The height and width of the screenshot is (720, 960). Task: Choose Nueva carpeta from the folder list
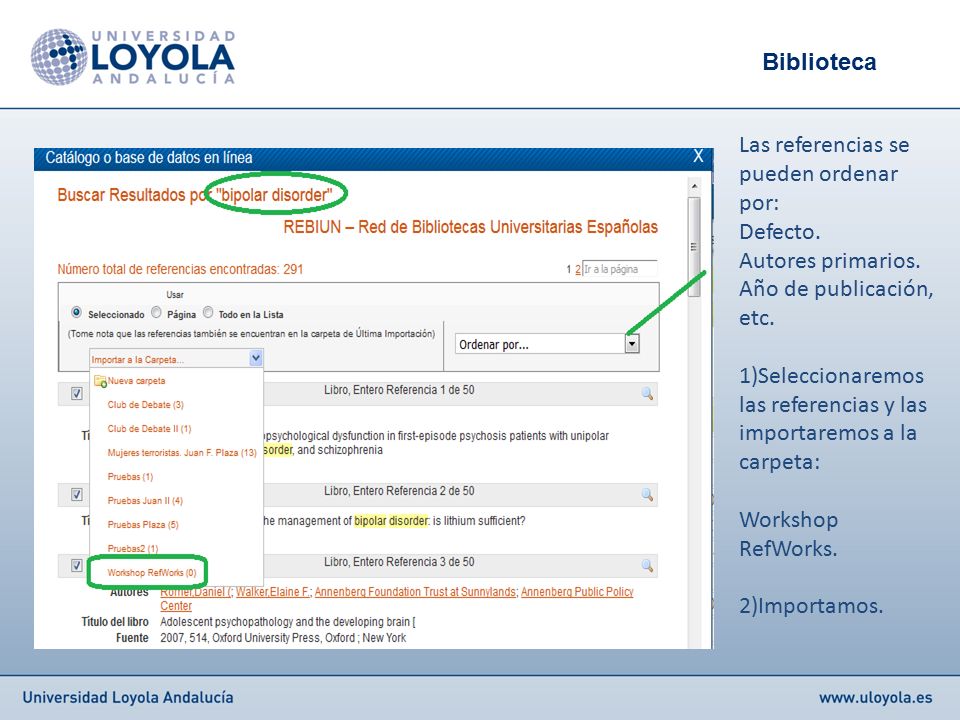(137, 381)
